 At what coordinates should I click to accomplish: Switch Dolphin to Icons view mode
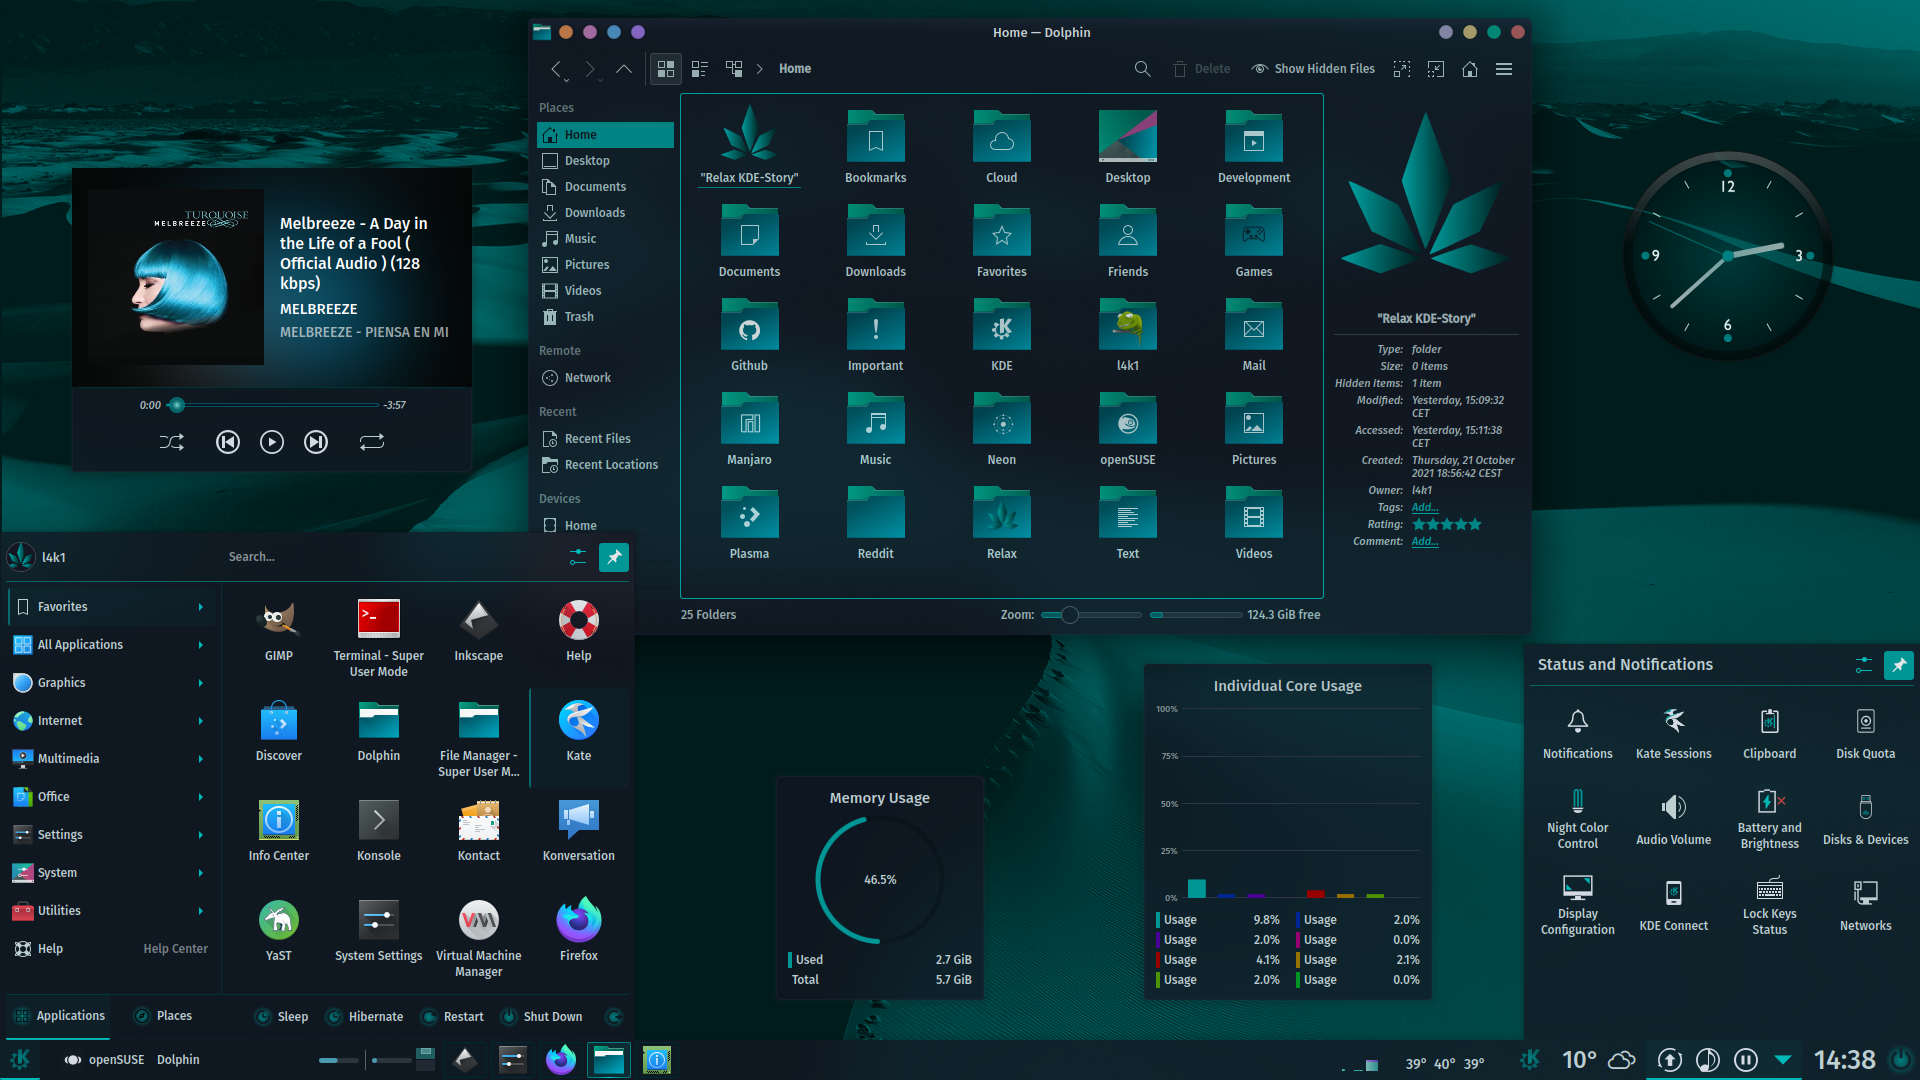point(665,69)
